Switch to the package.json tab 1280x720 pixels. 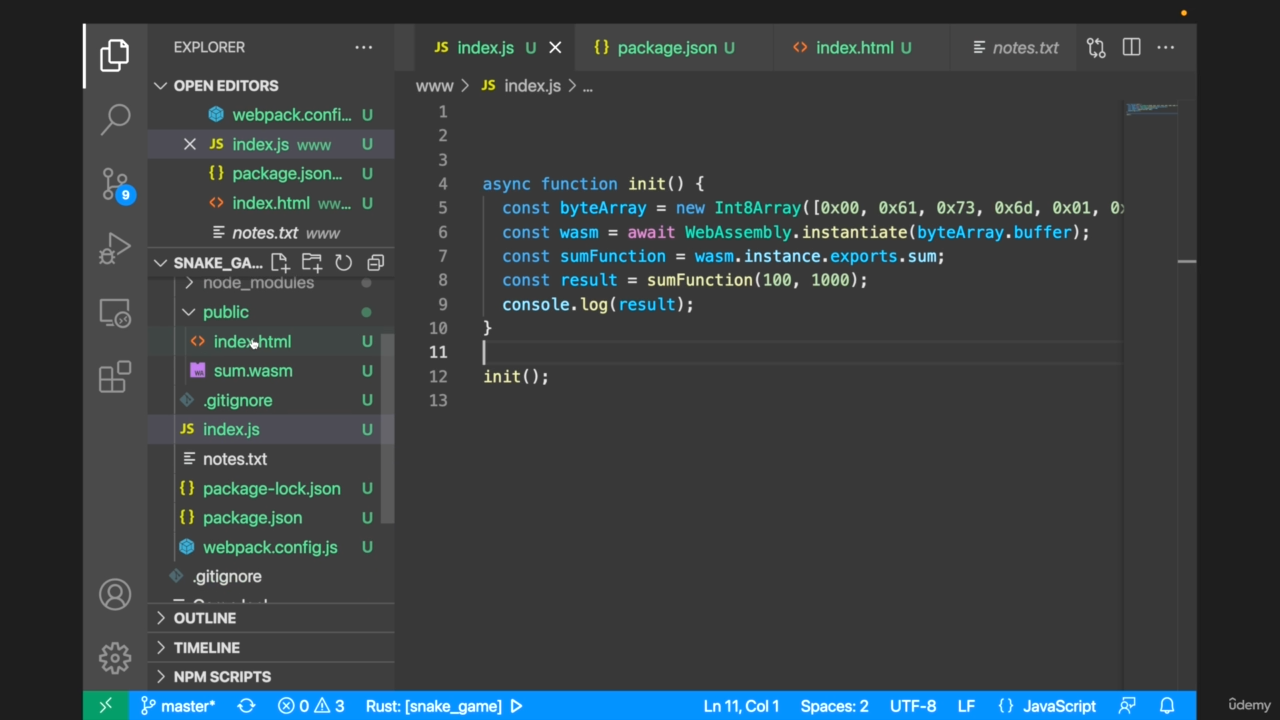pos(665,48)
